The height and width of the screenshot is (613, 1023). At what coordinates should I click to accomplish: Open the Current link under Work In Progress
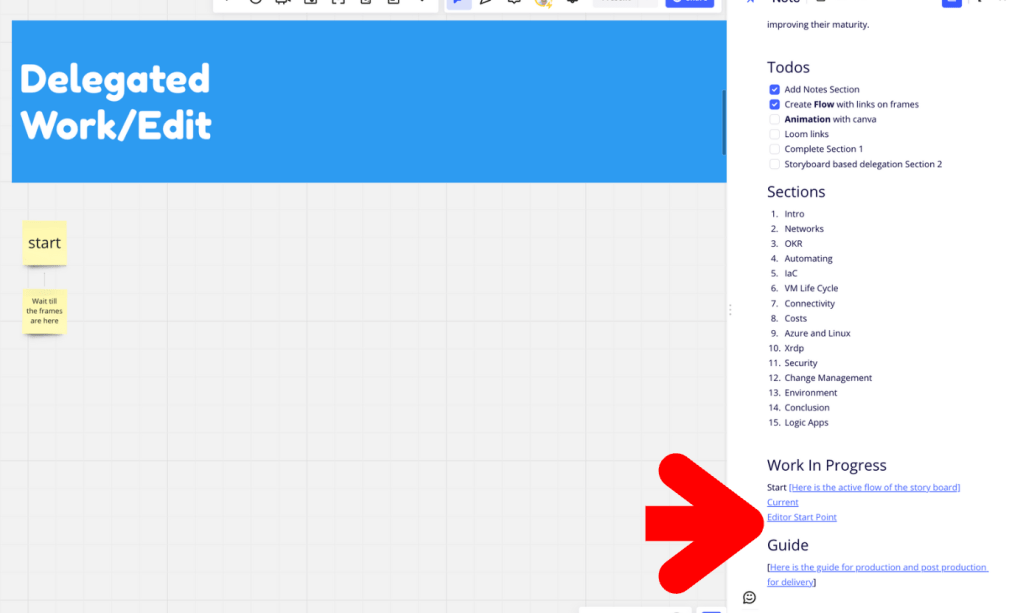782,502
